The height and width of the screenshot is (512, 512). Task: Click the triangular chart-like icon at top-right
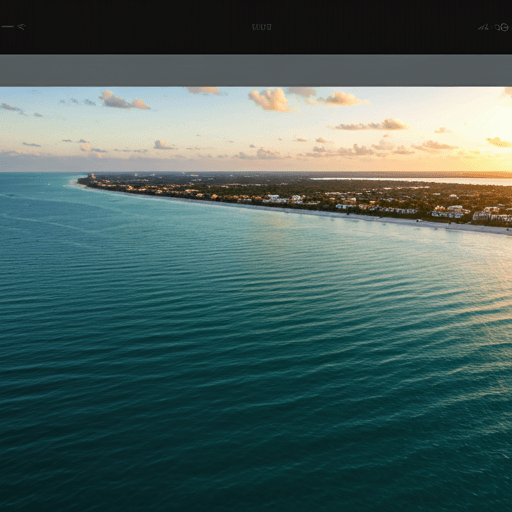pyautogui.click(x=483, y=27)
